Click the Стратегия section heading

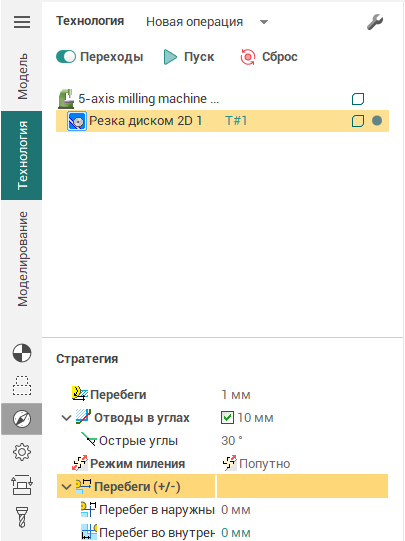[87, 359]
